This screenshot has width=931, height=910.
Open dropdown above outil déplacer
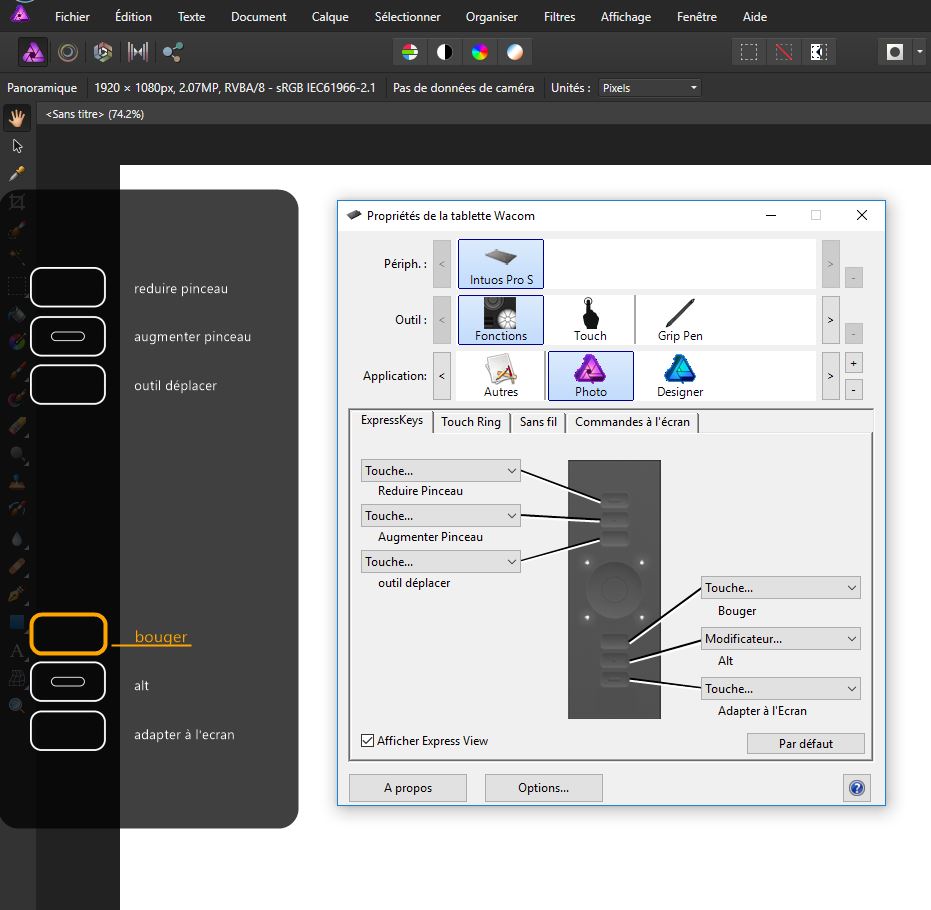pyautogui.click(x=441, y=562)
